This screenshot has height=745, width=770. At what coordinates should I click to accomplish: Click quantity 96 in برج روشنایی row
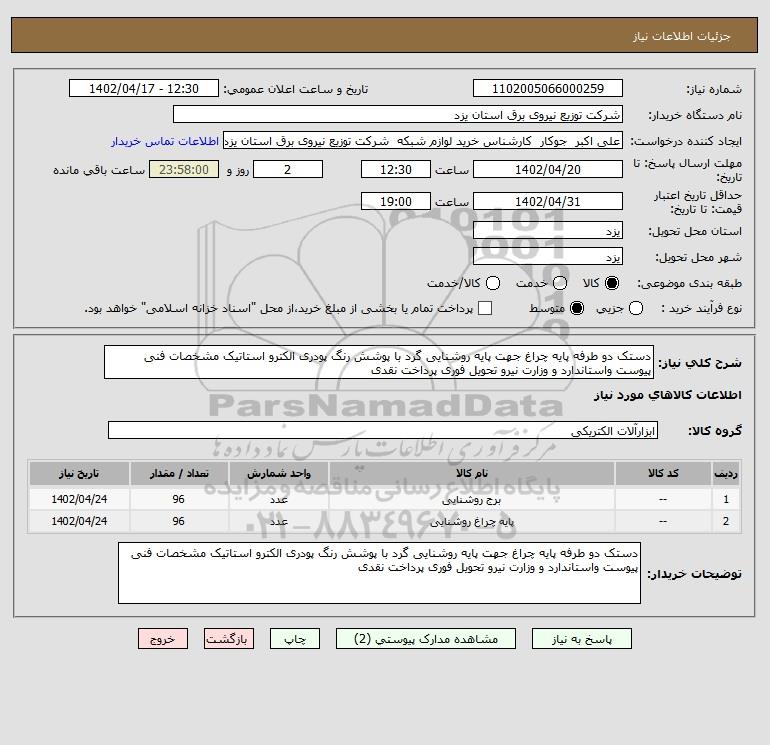(x=179, y=499)
